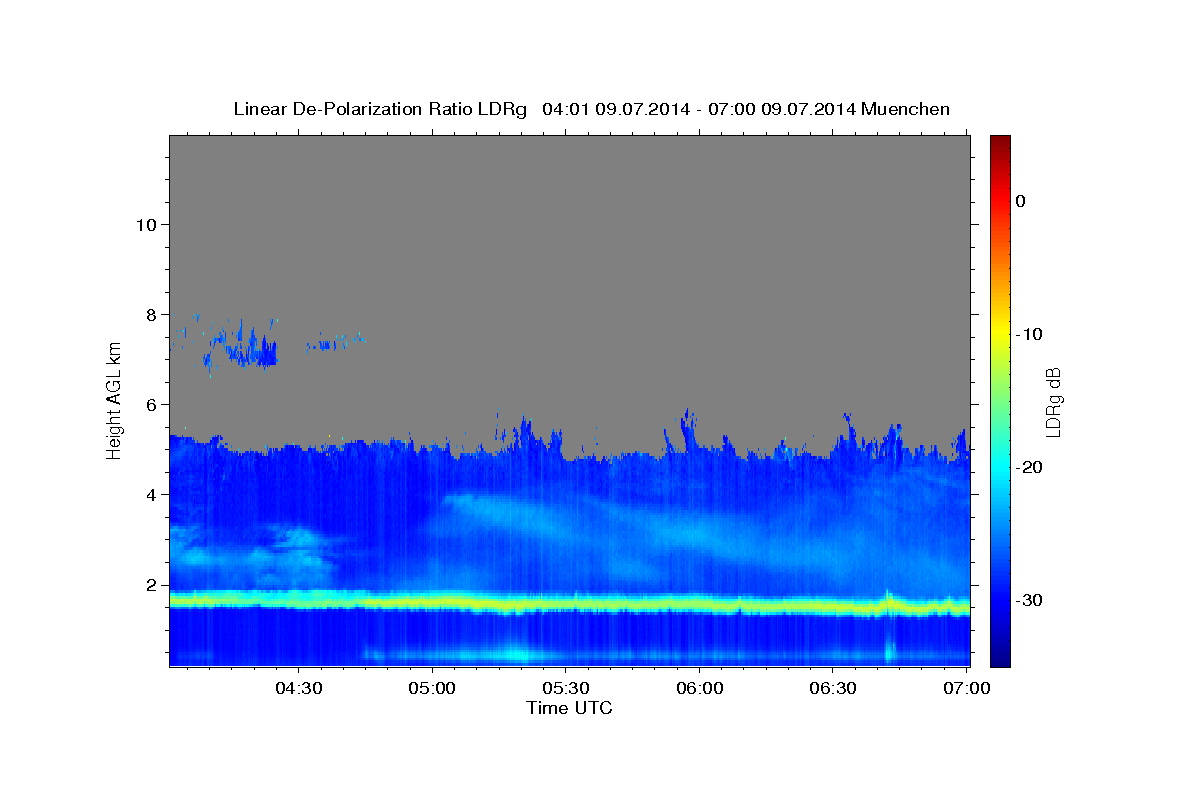Click the 'LDRg dB' colorbar title
Viewport: 1200px width, 800px height.
coord(1054,401)
